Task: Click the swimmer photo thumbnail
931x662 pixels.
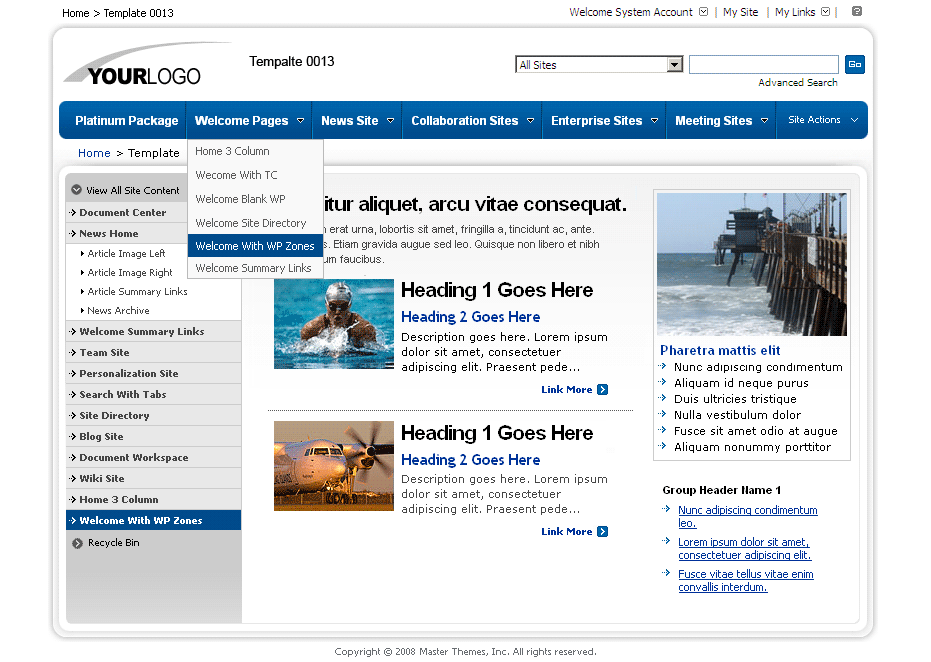Action: pyautogui.click(x=333, y=323)
